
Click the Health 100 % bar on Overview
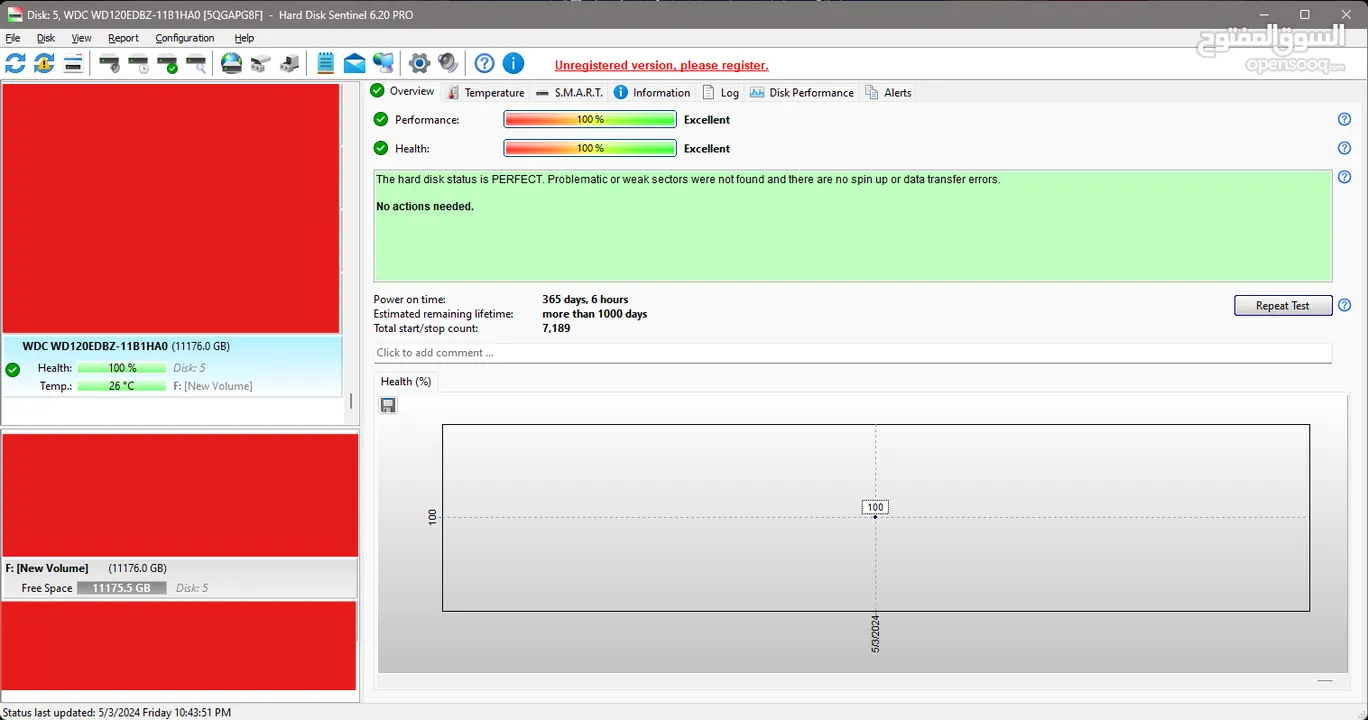(590, 148)
